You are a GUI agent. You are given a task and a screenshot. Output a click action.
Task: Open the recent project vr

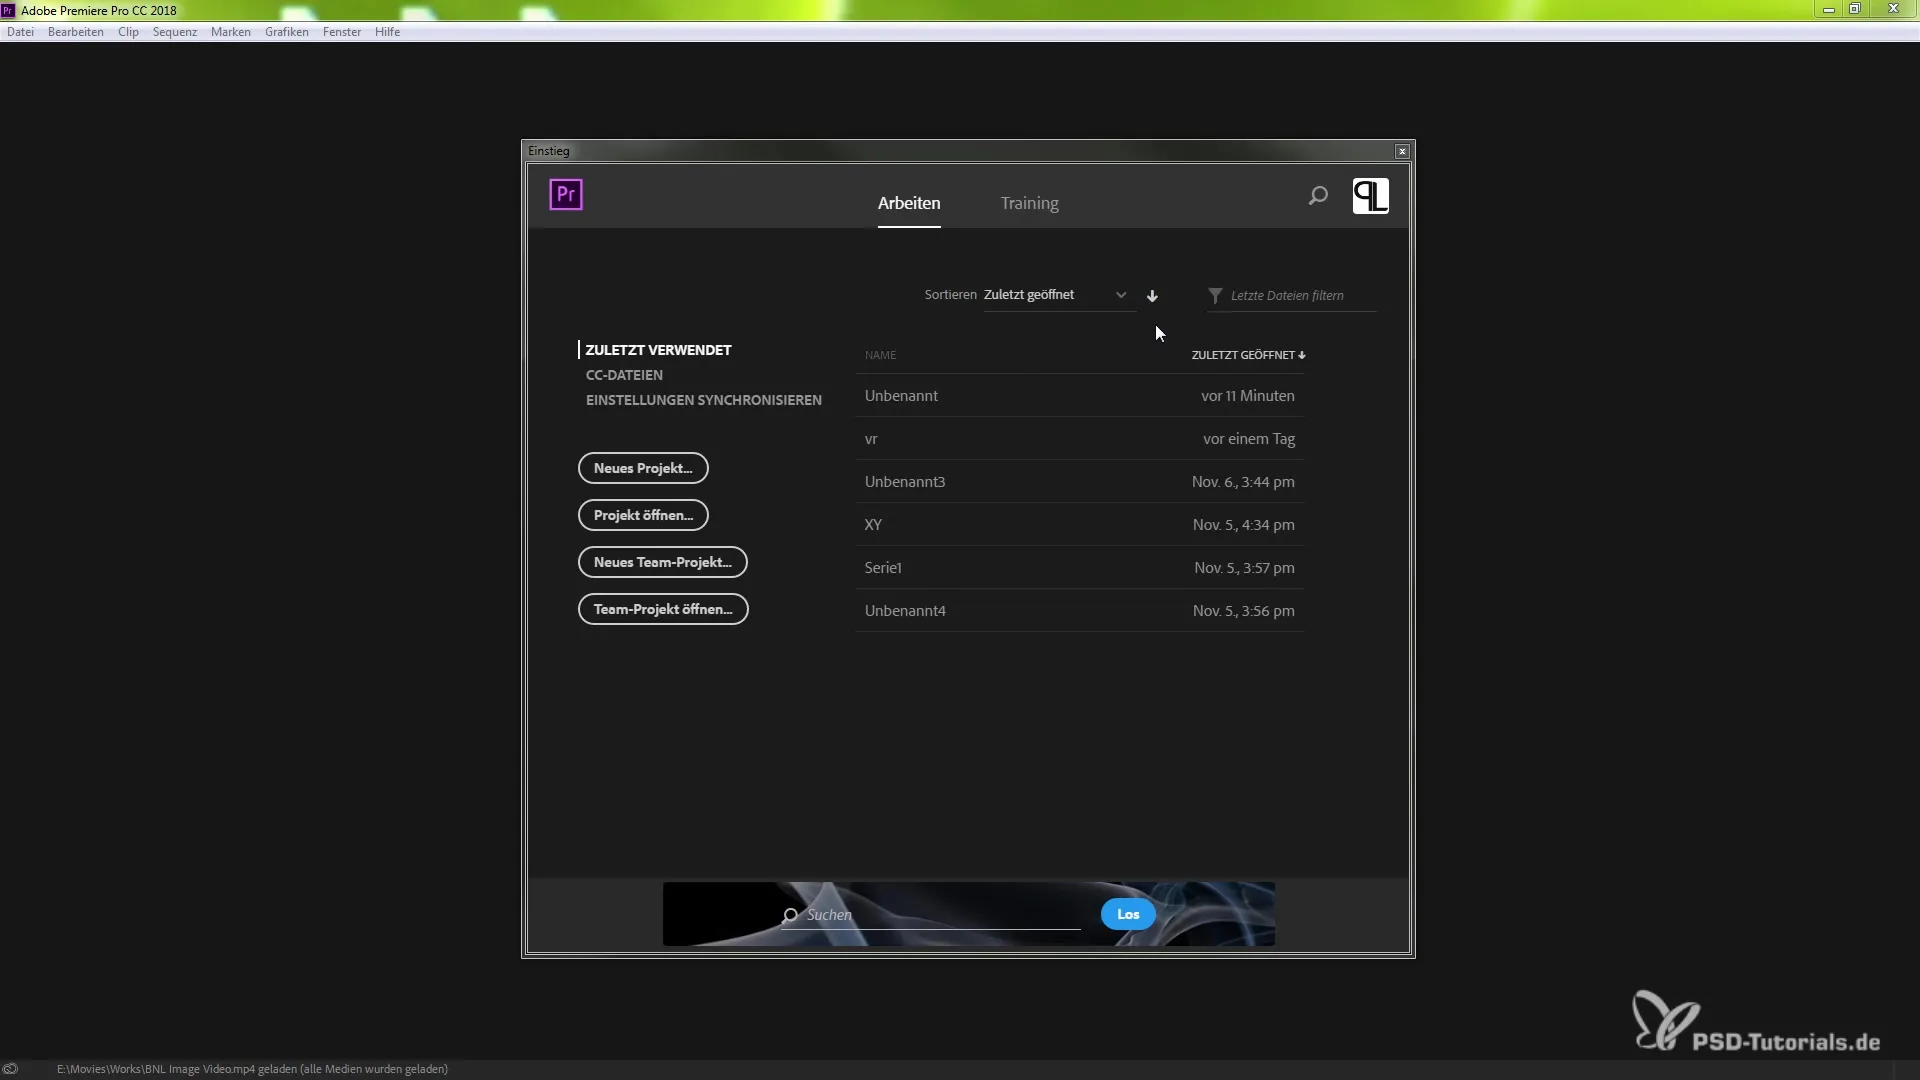pos(1079,439)
